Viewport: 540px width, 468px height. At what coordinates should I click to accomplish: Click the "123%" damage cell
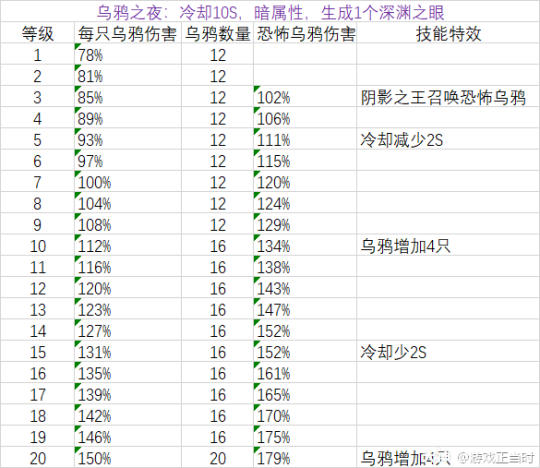[127, 309]
